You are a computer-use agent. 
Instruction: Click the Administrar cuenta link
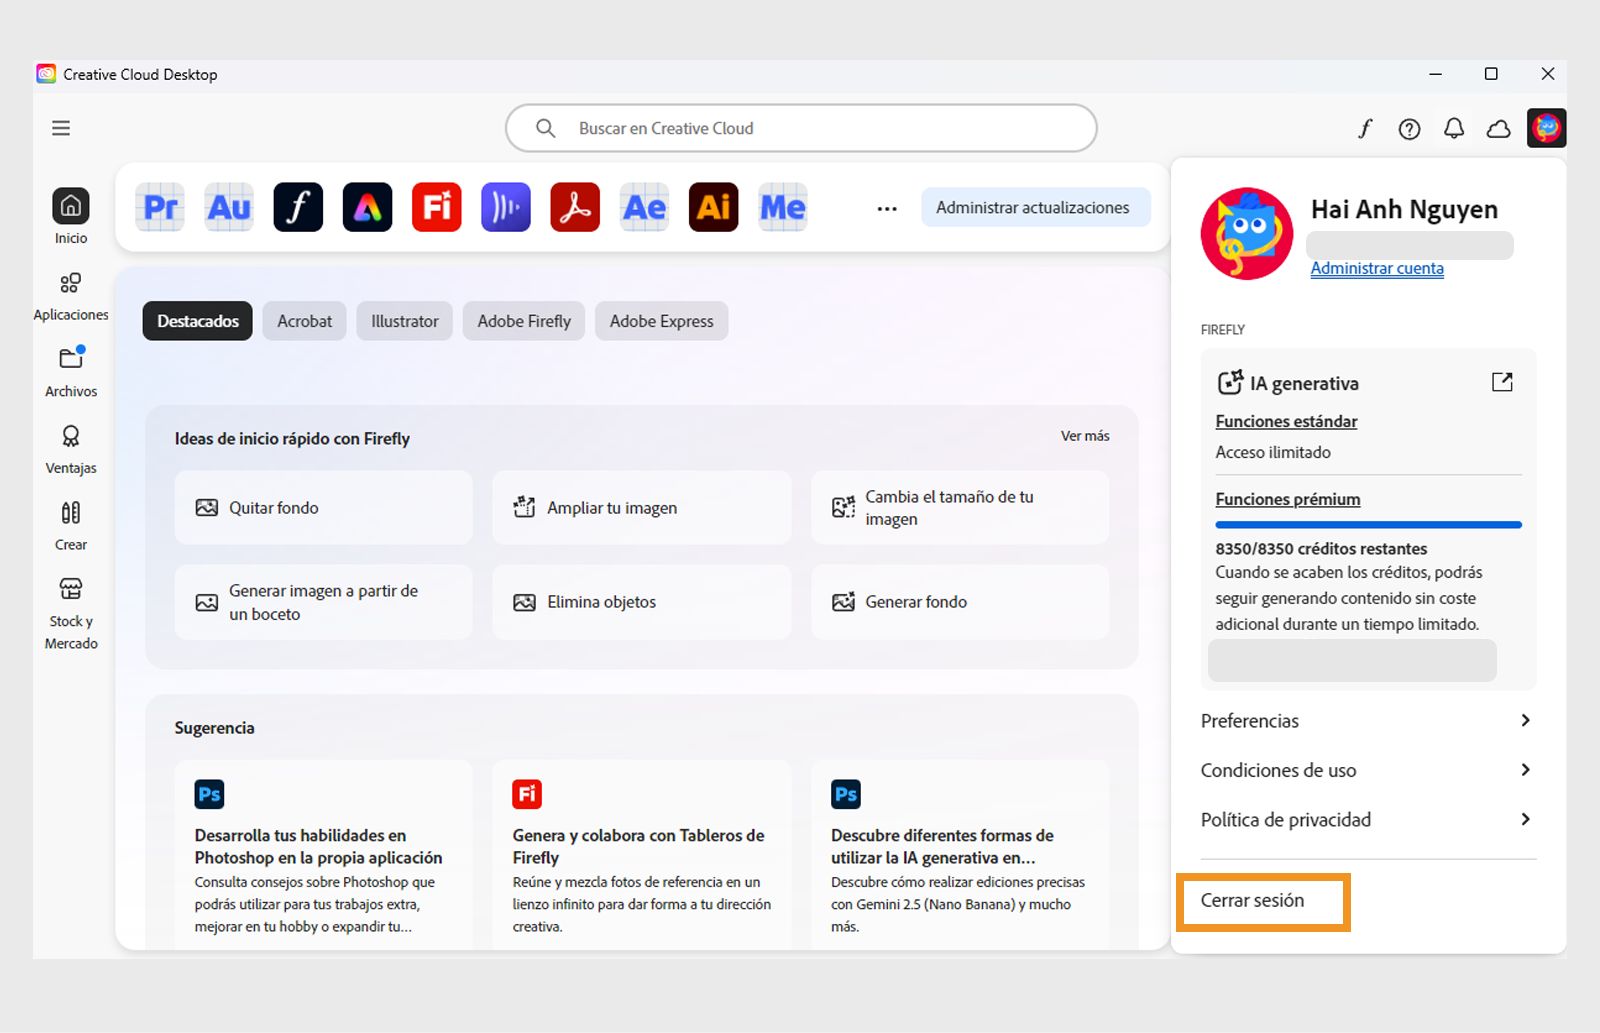[1377, 268]
